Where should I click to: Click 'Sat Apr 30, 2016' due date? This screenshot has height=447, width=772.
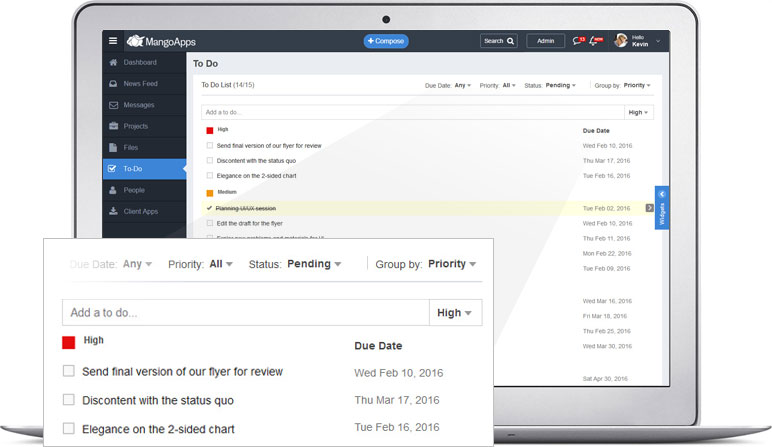click(x=605, y=379)
